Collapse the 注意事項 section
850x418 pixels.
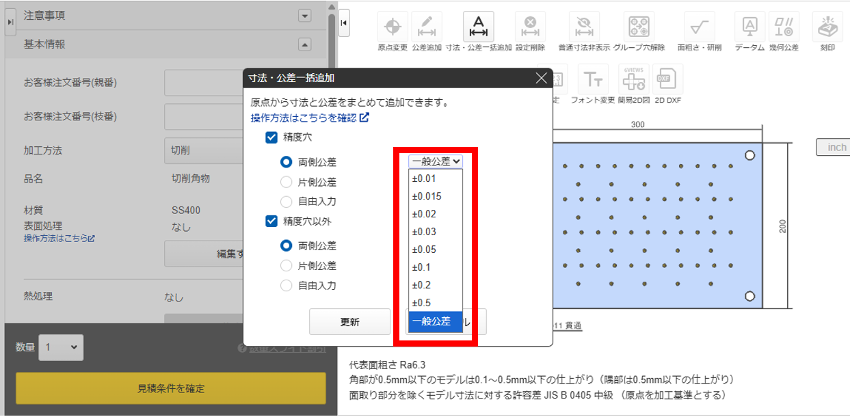click(x=304, y=16)
